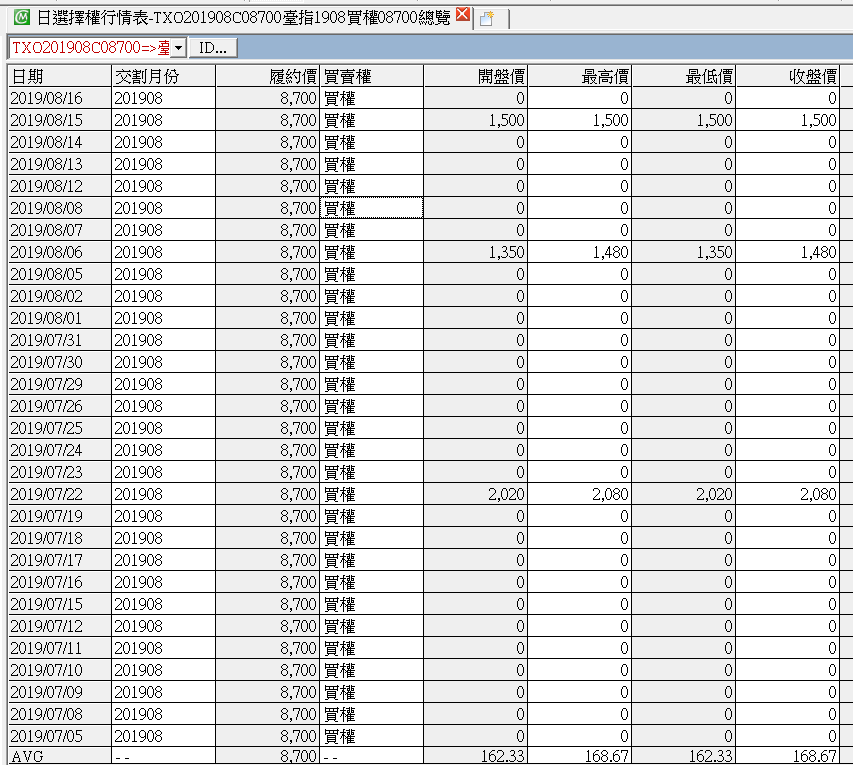This screenshot has height=765, width=853.
Task: Select the 2019/07/09 date cell
Action: [x=59, y=693]
